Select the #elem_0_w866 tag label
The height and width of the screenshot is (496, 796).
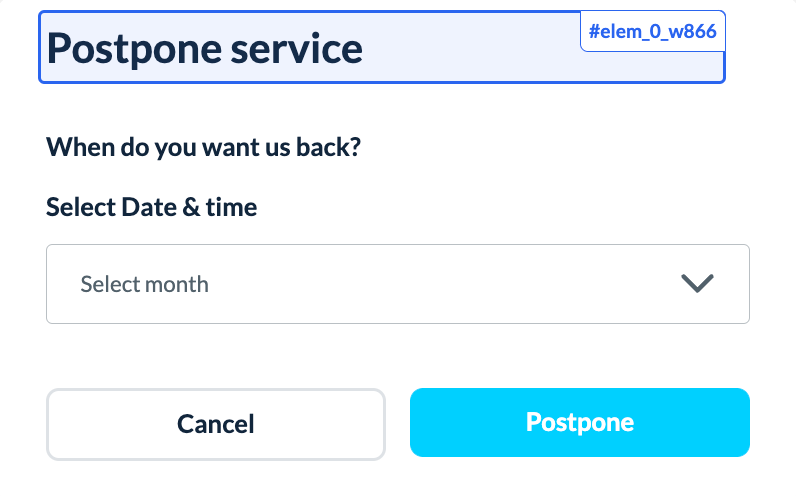pos(652,32)
